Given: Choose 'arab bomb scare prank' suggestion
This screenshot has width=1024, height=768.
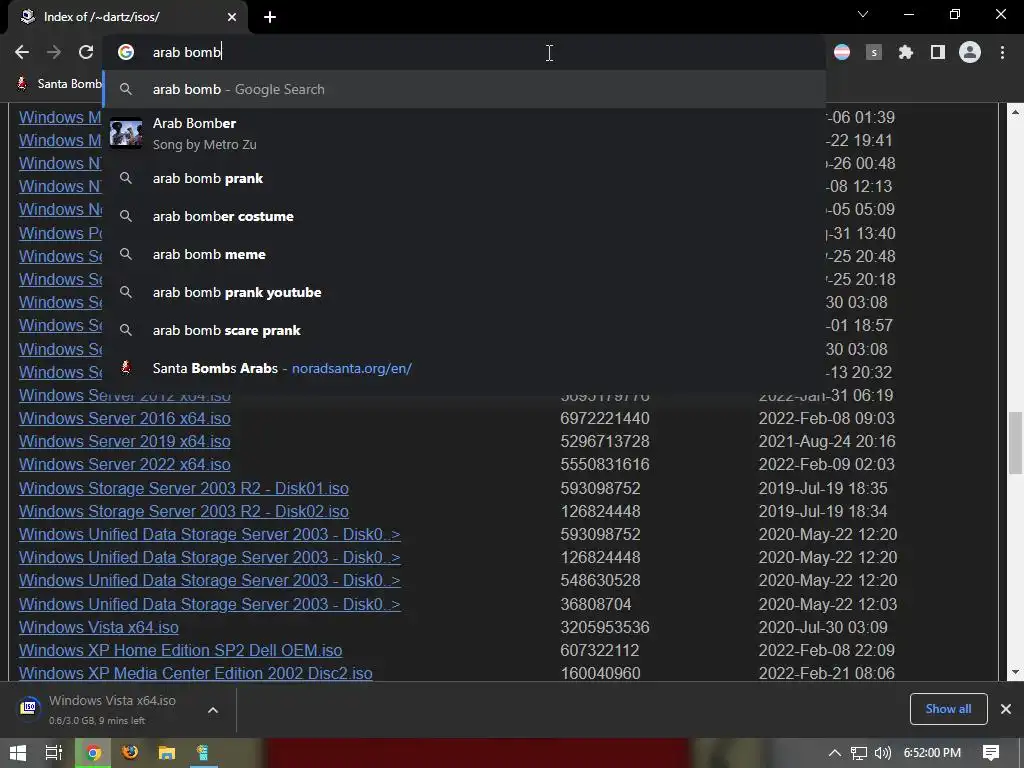Looking at the screenshot, I should click(464, 330).
